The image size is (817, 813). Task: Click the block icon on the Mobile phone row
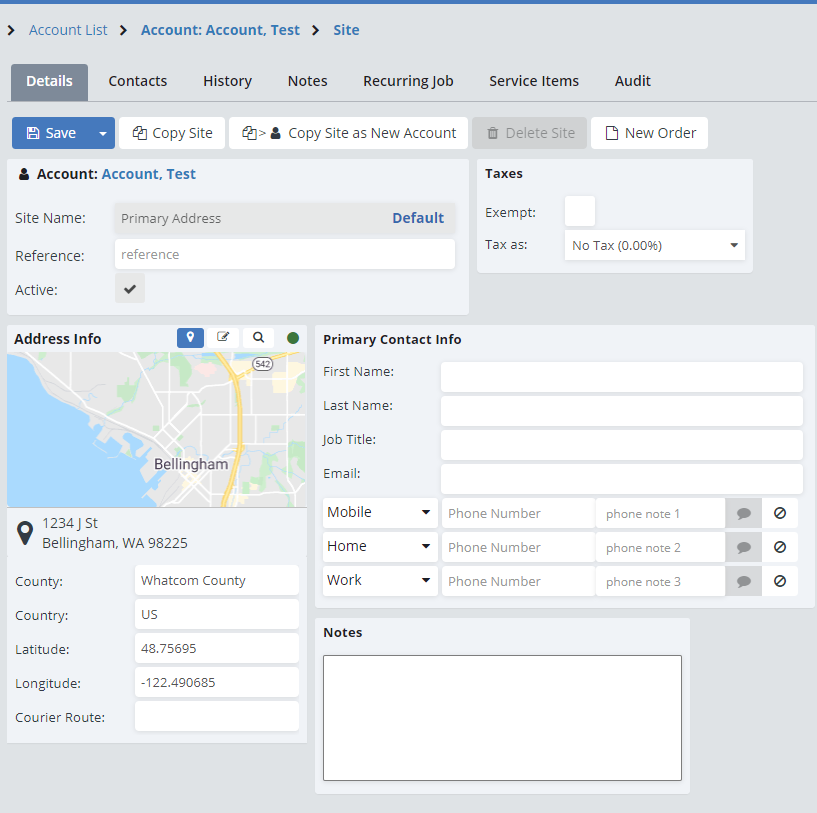click(780, 513)
